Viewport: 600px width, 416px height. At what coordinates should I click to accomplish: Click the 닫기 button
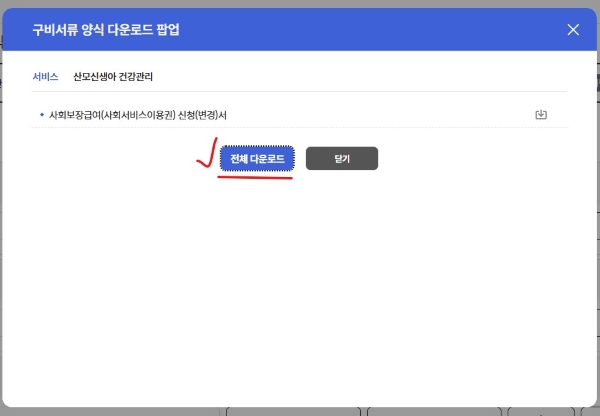click(342, 158)
